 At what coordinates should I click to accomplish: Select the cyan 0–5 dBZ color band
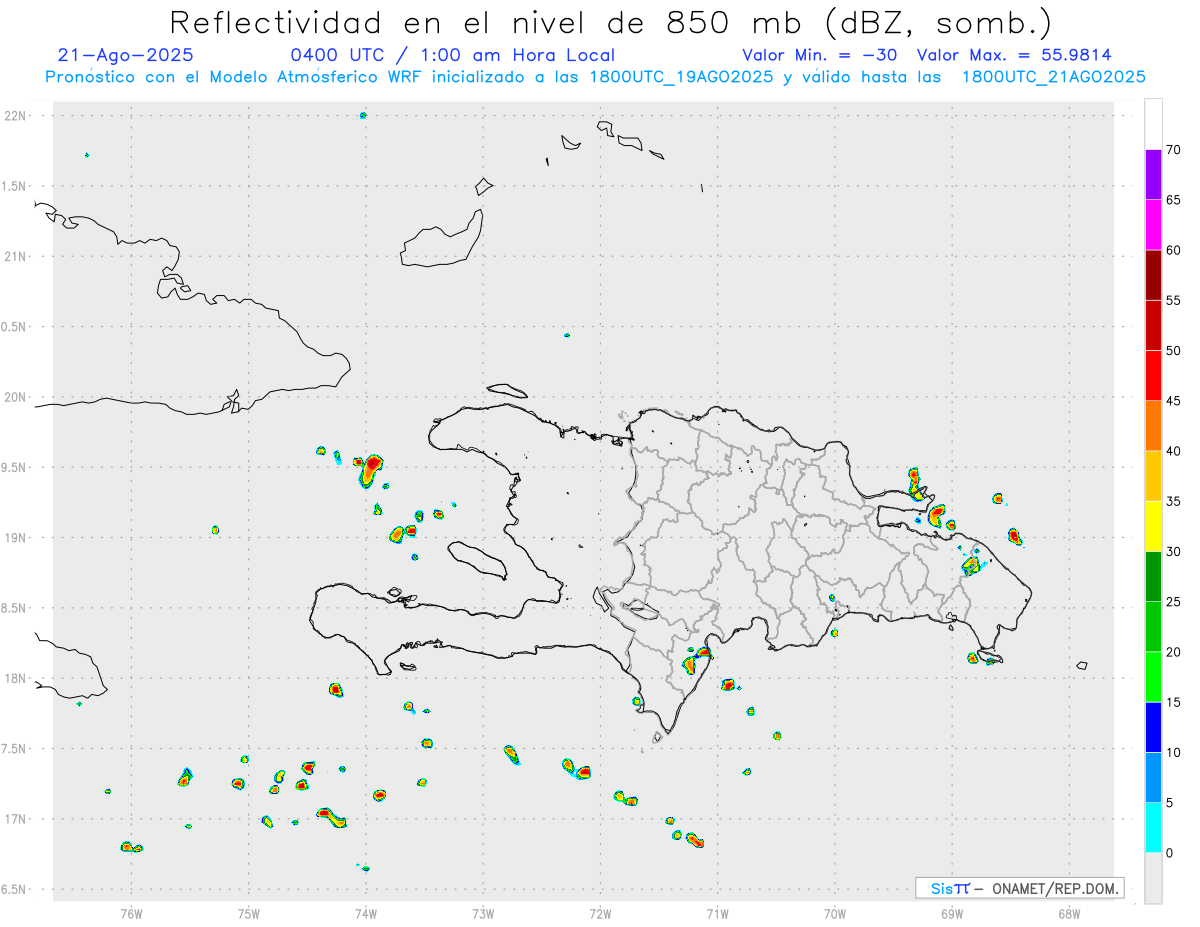(x=1153, y=827)
